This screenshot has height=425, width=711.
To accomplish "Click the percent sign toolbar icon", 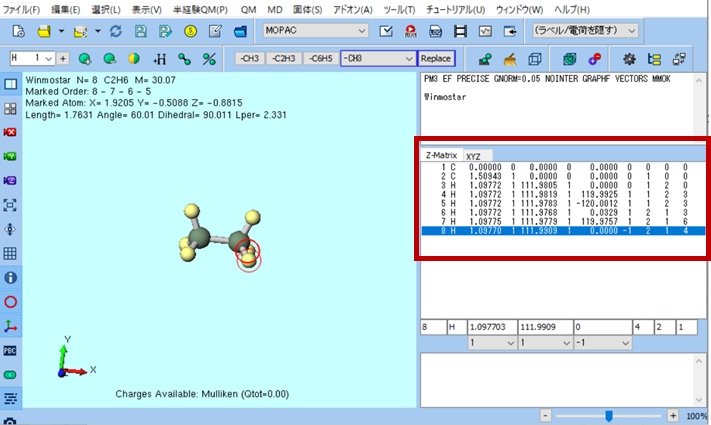I will tap(209, 59).
